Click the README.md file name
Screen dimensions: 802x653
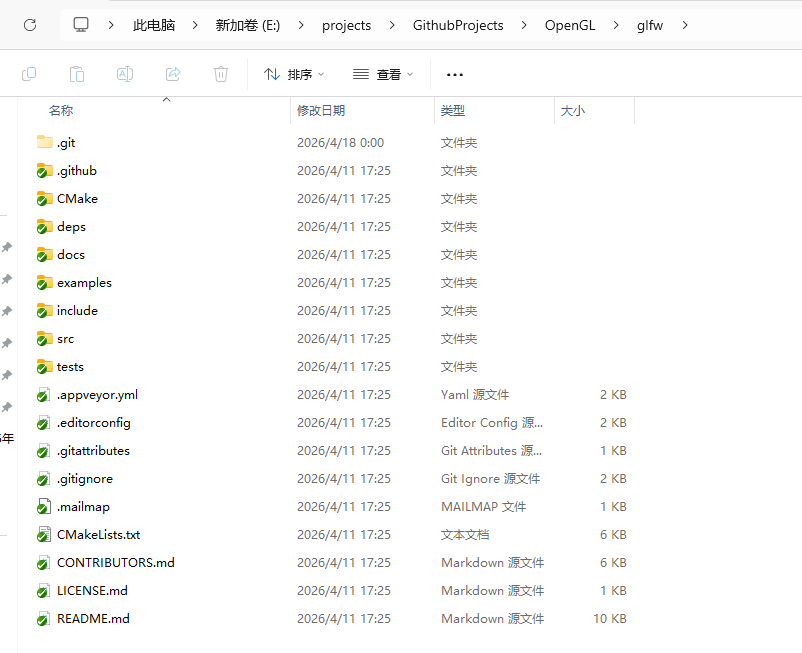click(x=93, y=619)
